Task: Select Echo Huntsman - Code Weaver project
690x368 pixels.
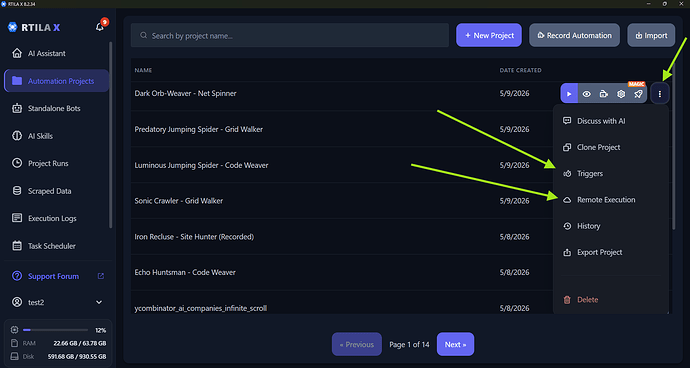Action: pos(185,272)
